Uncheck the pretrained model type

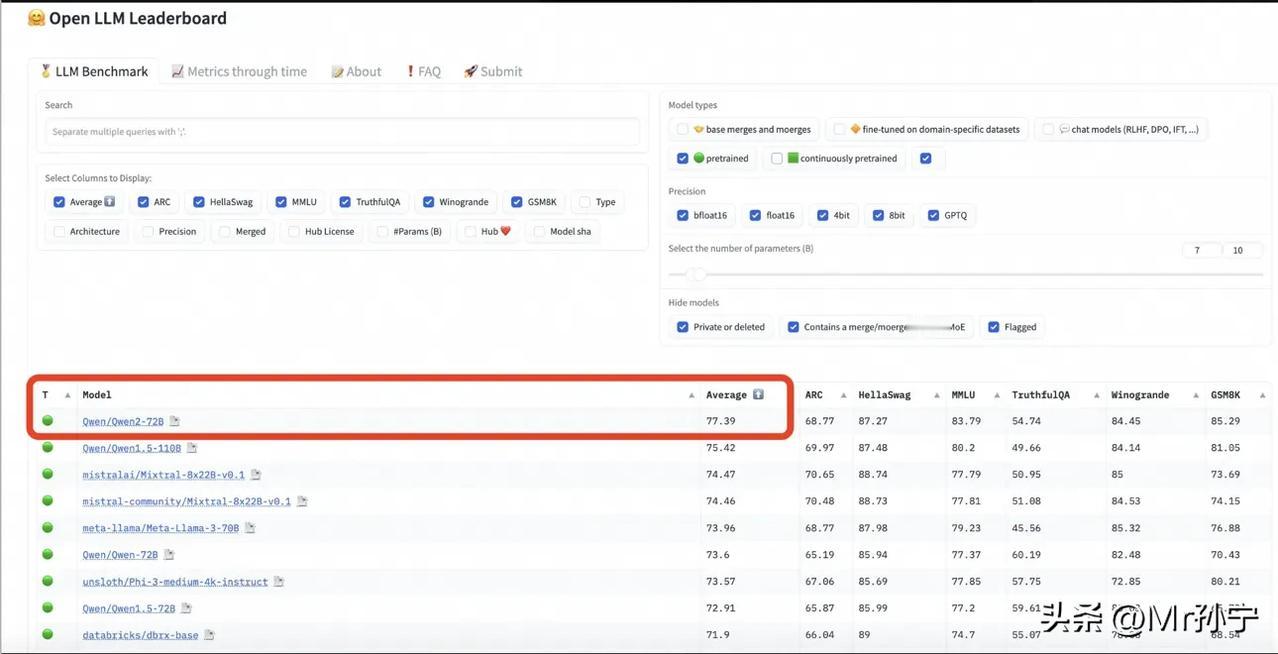click(682, 158)
